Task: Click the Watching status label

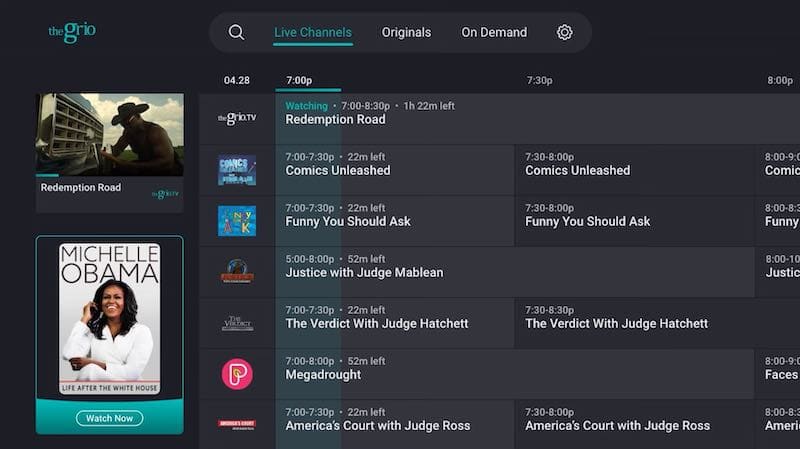Action: (306, 106)
